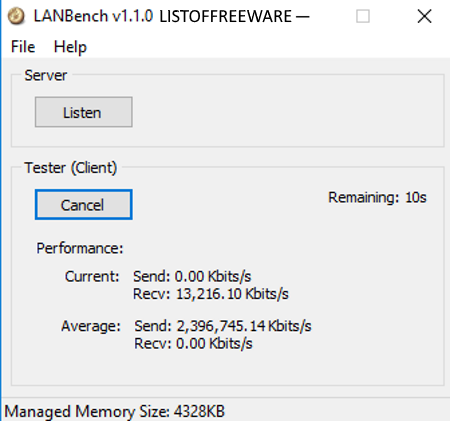Click the Performance: heading
Viewport: 450px width, 421px height.
[80, 248]
